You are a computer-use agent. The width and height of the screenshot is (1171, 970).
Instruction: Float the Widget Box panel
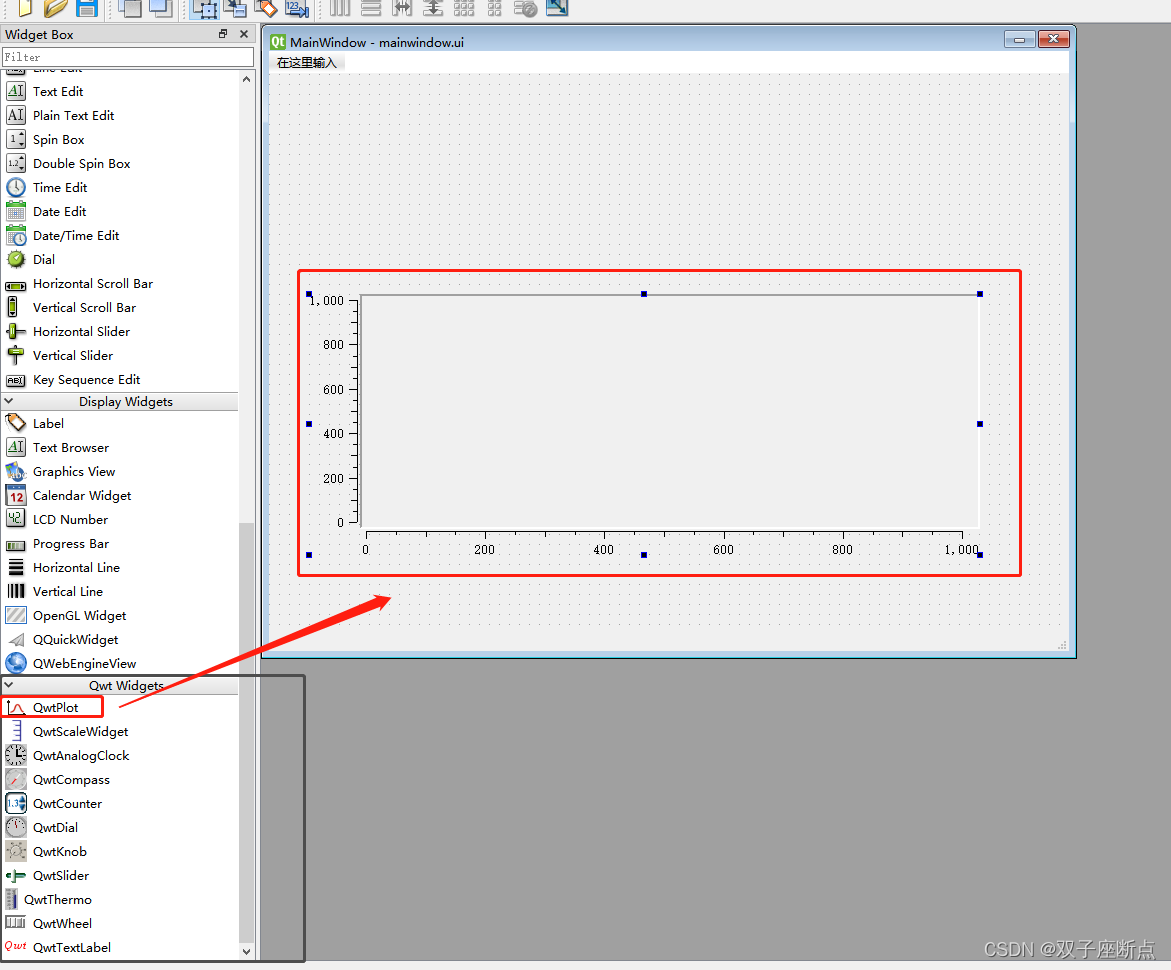pos(223,34)
